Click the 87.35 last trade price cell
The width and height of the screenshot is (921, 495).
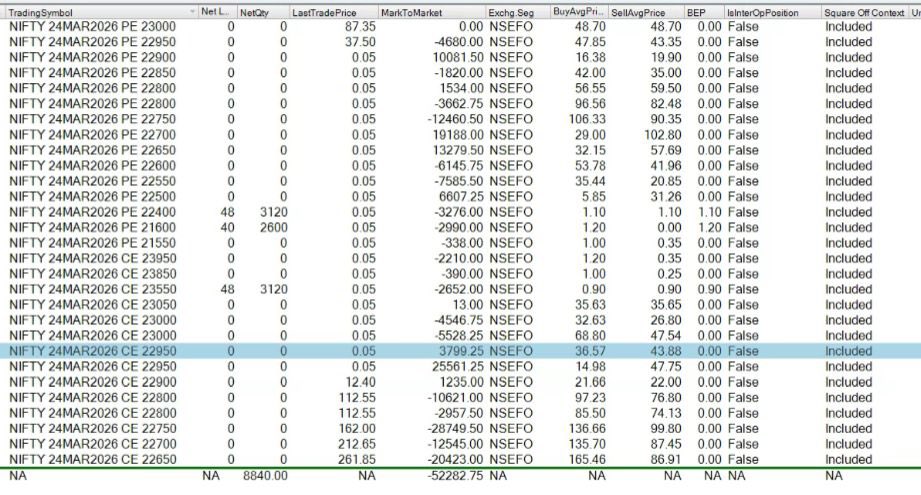coord(360,26)
